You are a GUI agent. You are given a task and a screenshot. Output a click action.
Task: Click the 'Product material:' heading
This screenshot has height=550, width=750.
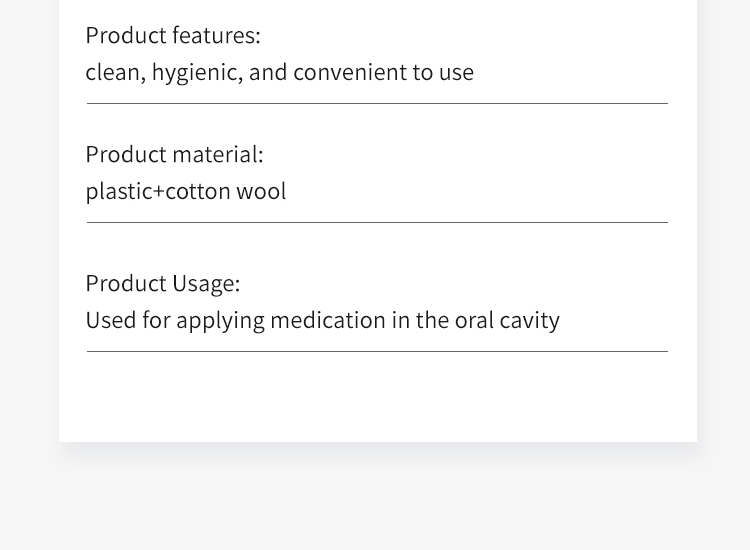pos(175,154)
